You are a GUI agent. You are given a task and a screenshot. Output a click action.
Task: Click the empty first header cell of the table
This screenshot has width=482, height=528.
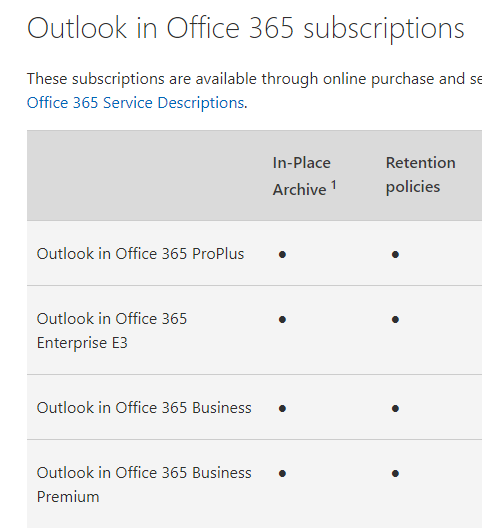[x=148, y=175]
